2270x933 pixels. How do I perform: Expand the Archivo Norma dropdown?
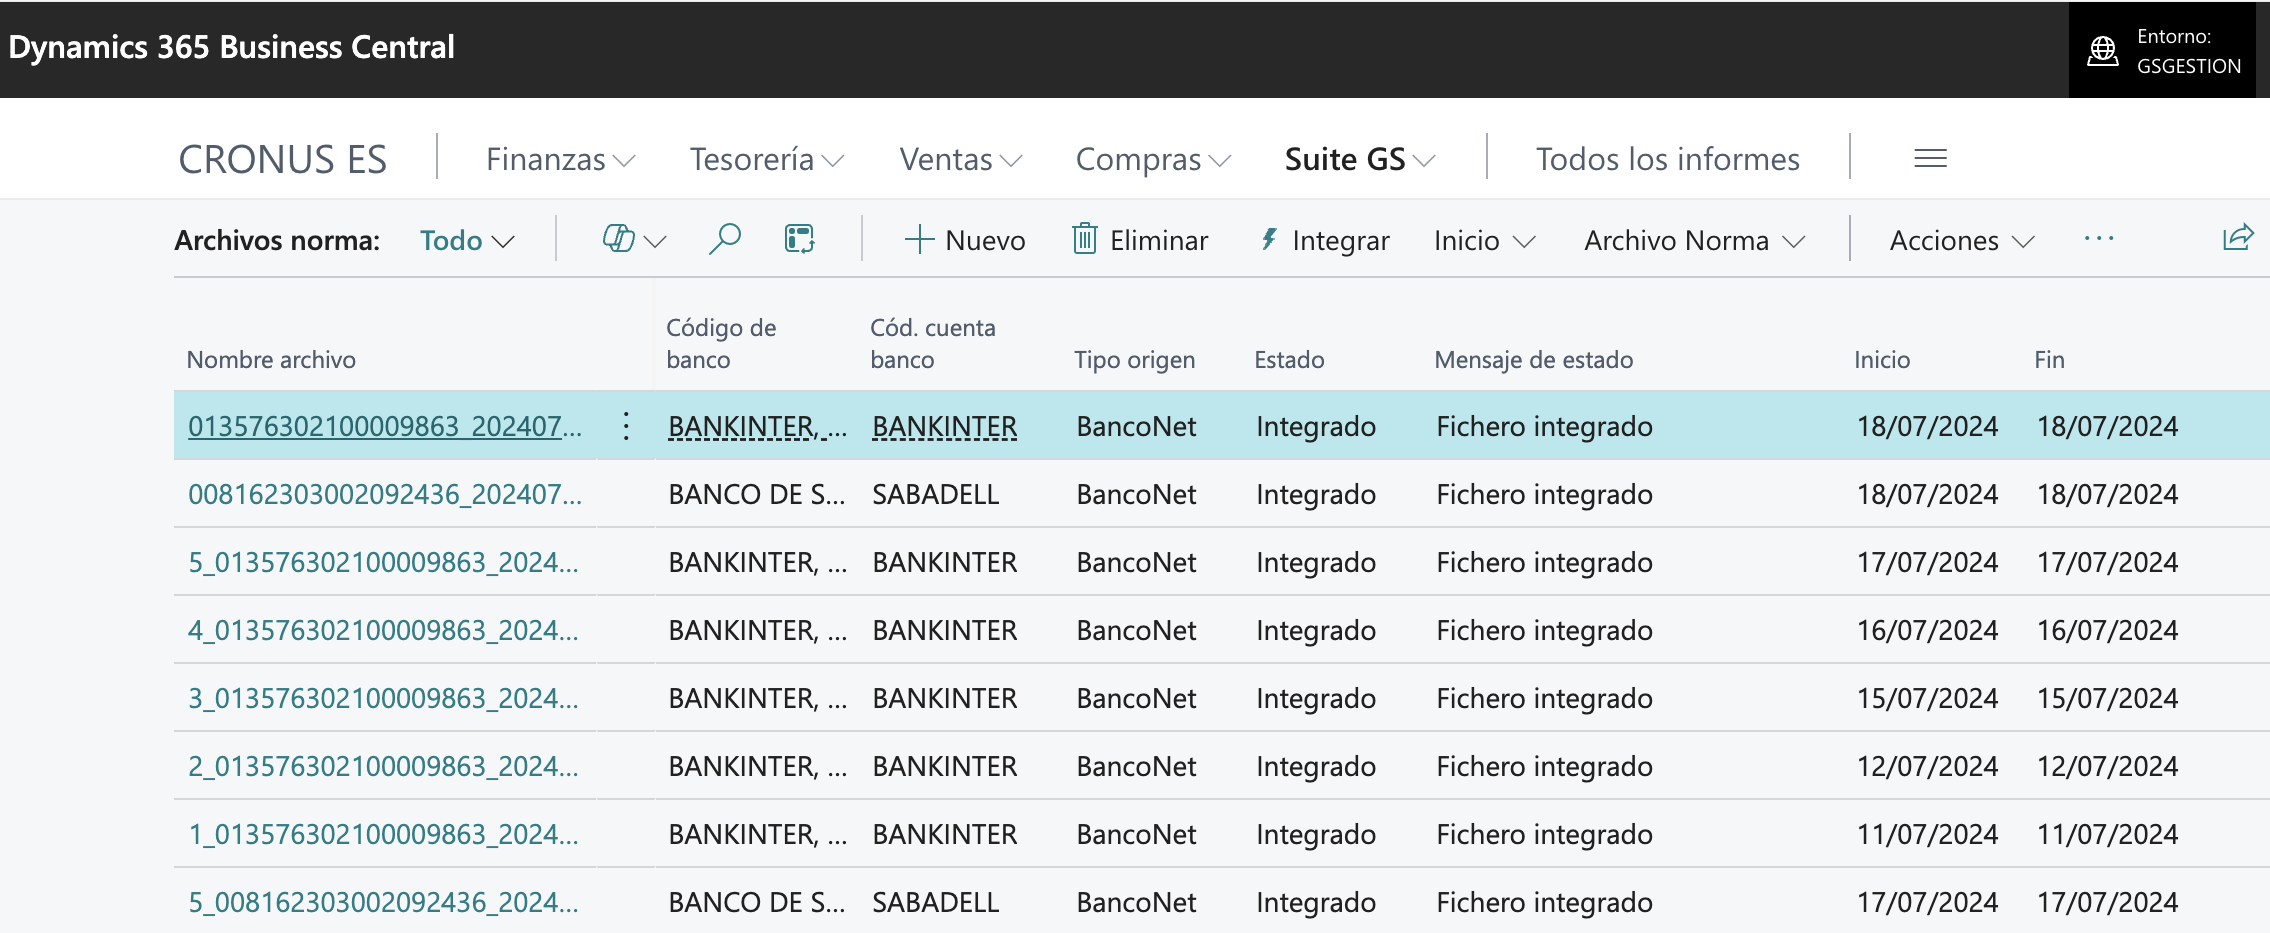[1694, 240]
